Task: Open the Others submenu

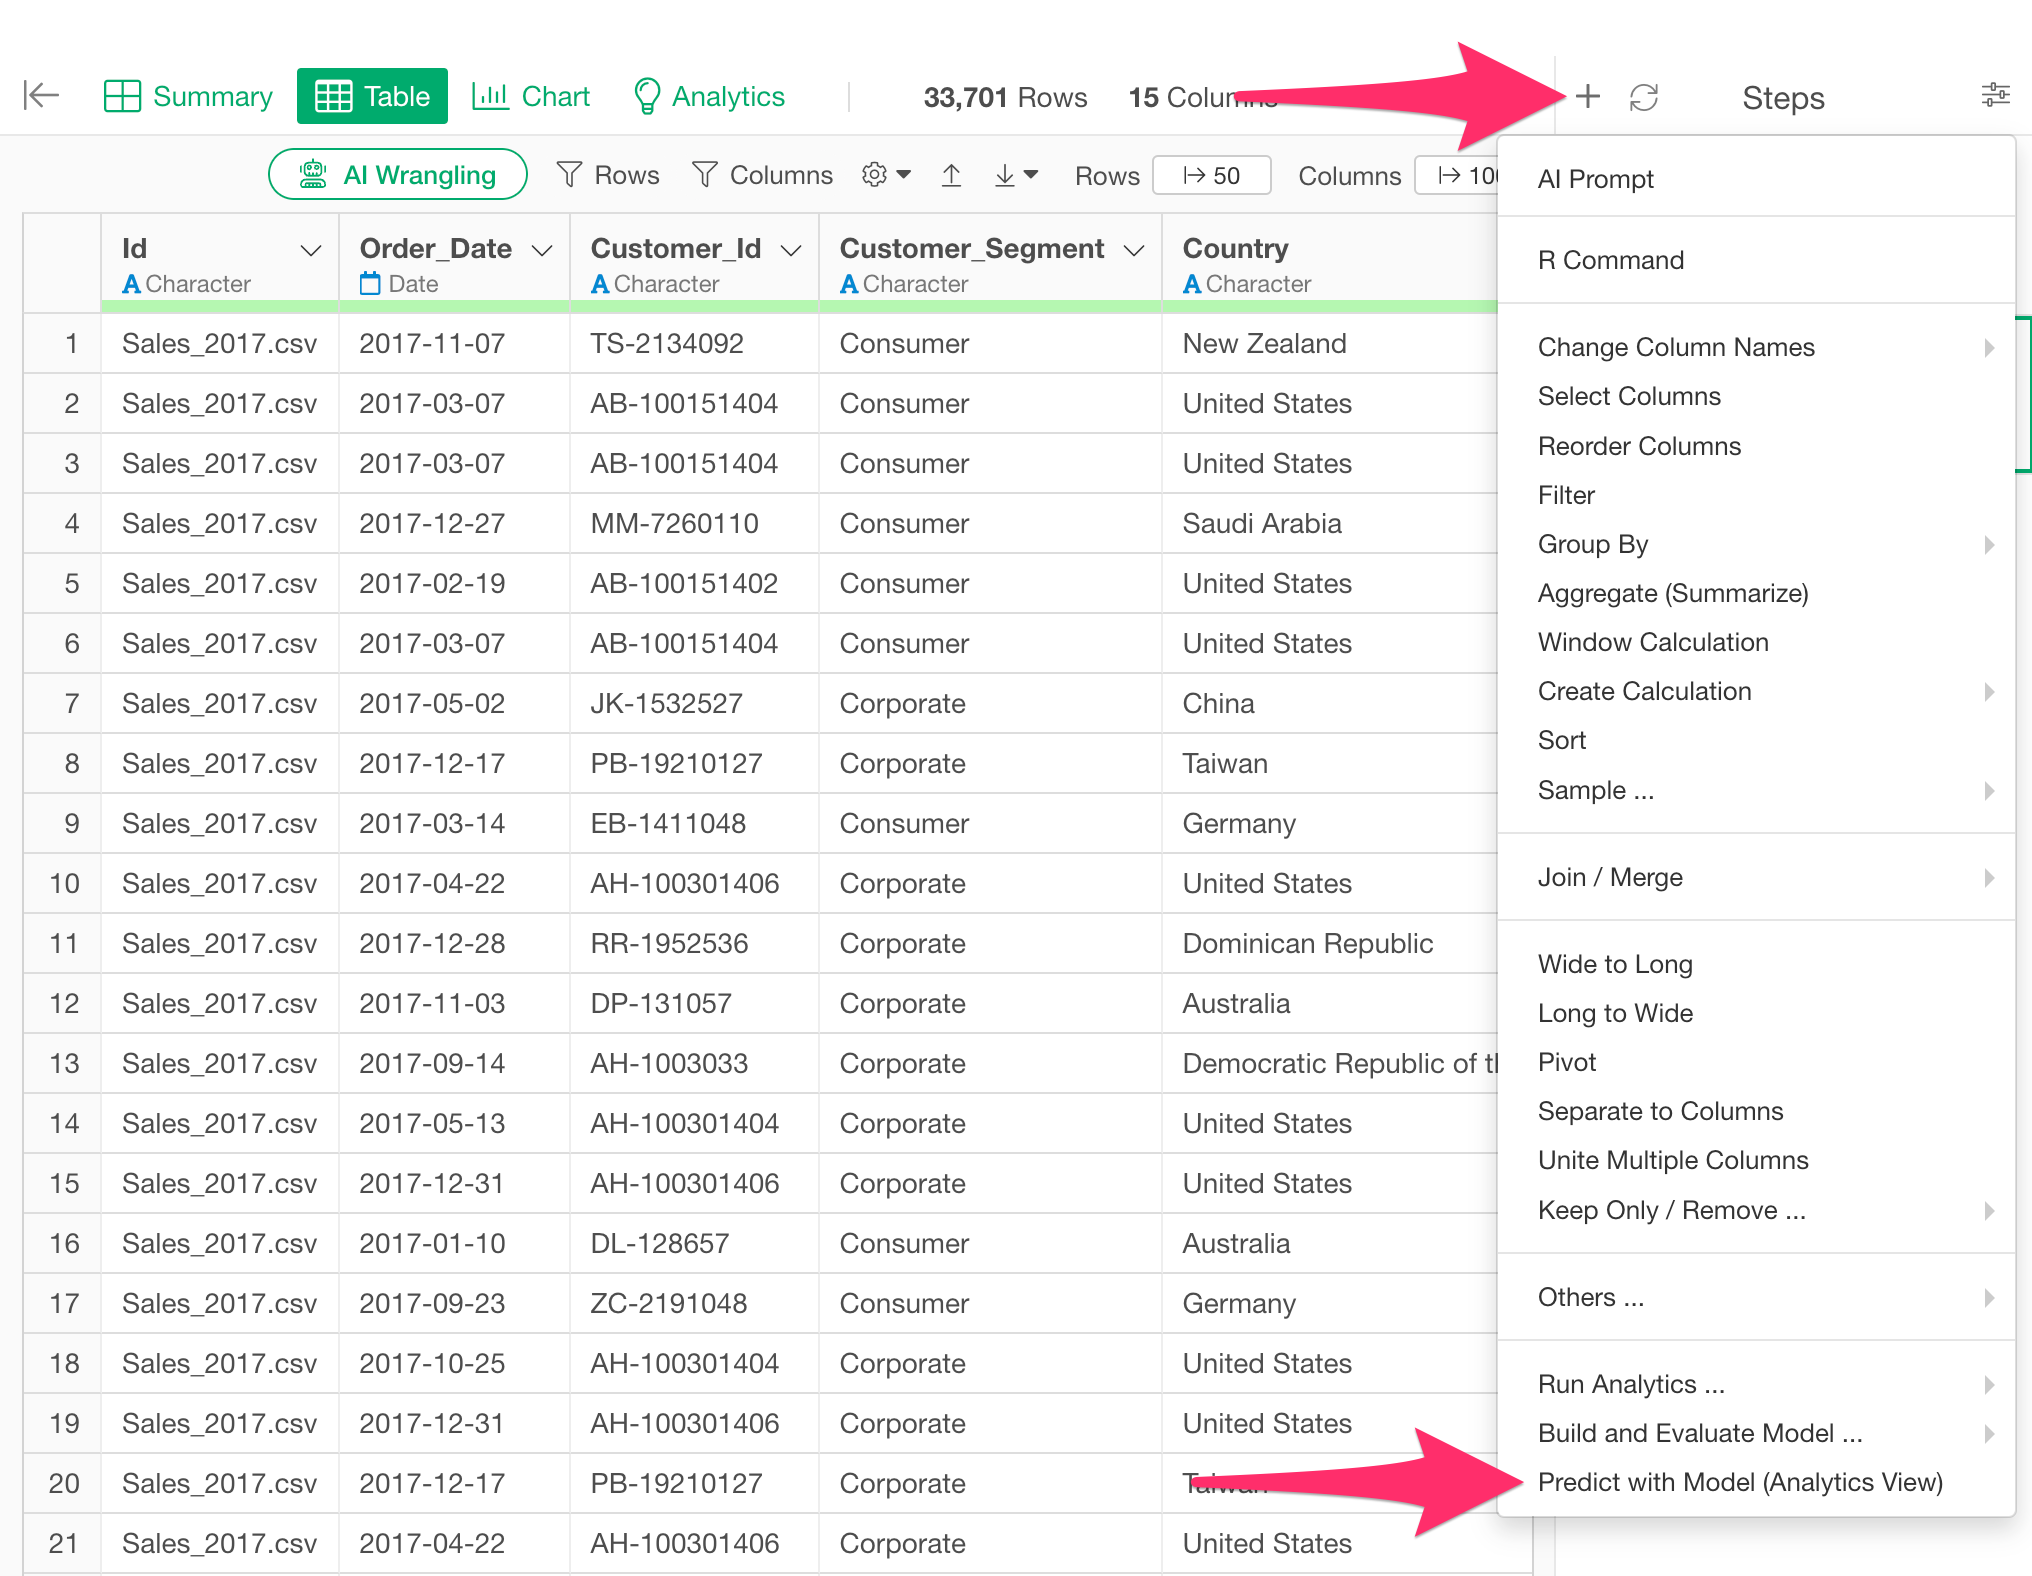Action: pyautogui.click(x=1756, y=1297)
